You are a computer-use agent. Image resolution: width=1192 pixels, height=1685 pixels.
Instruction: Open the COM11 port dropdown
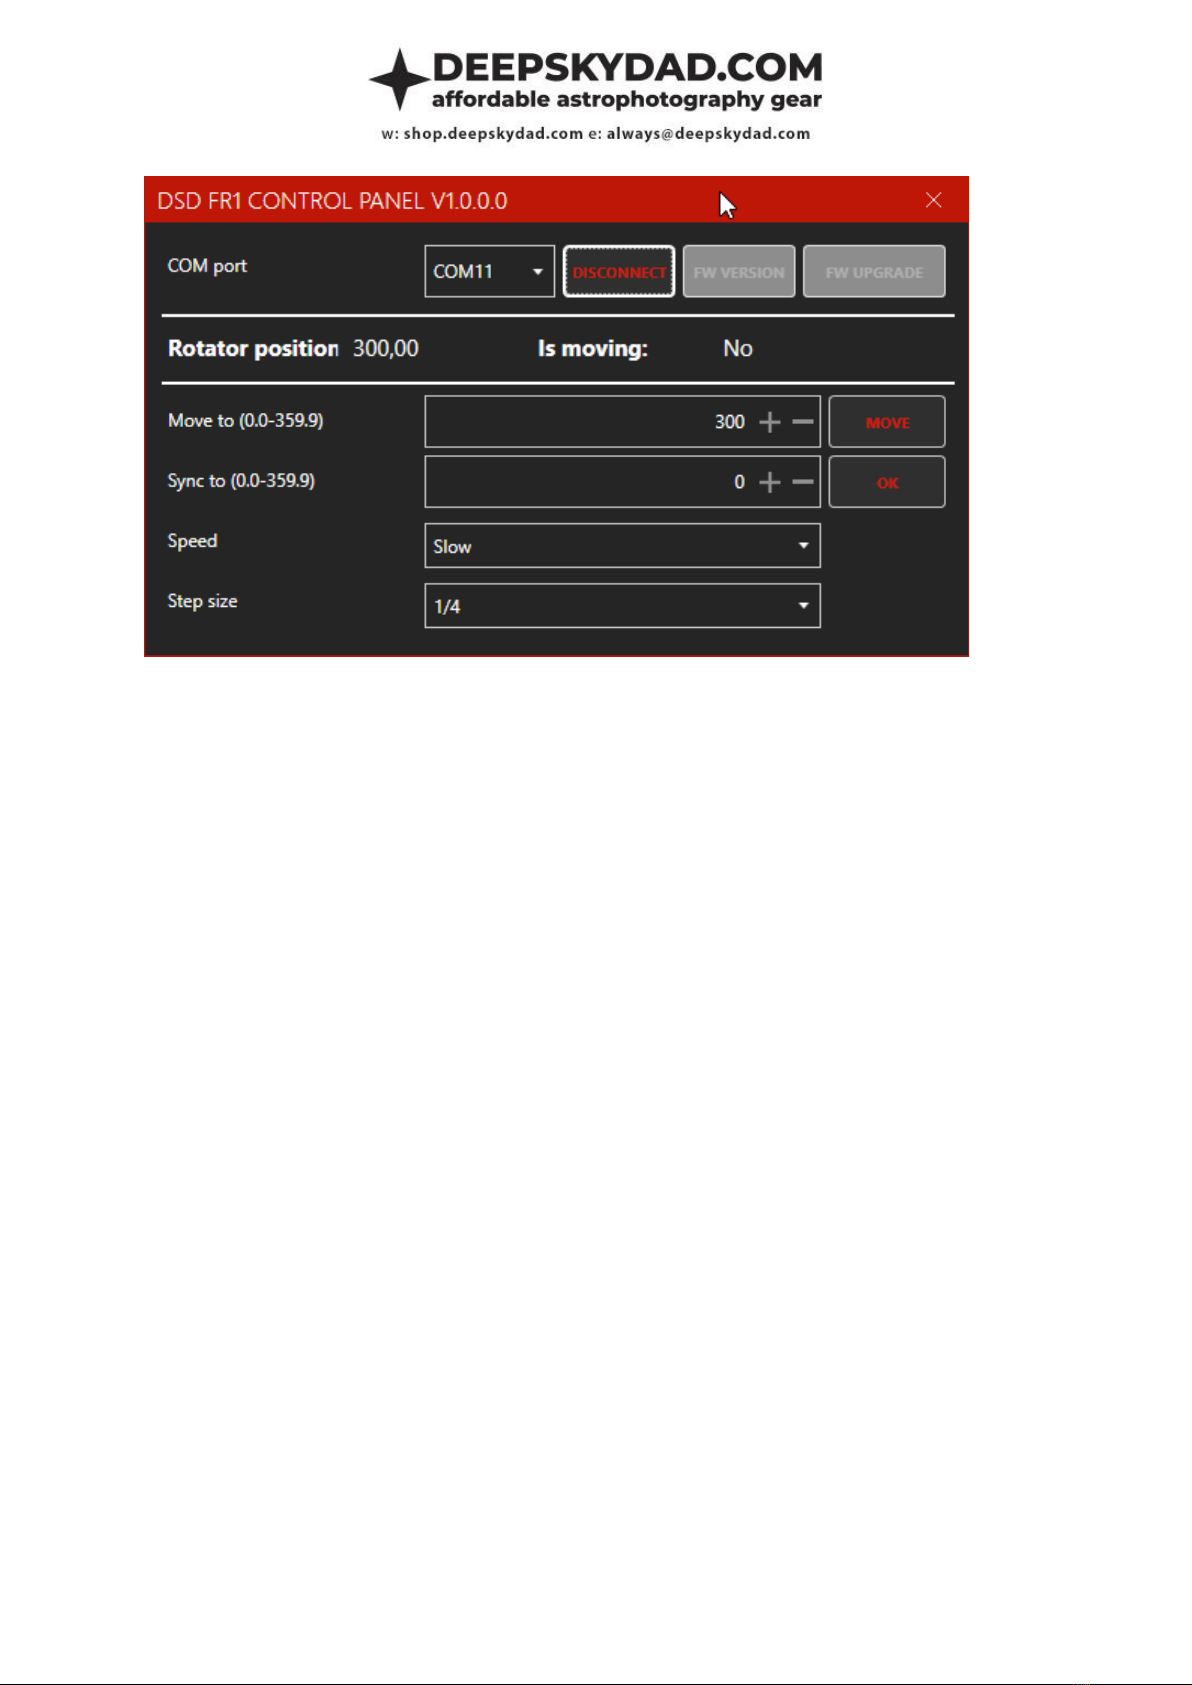(489, 271)
